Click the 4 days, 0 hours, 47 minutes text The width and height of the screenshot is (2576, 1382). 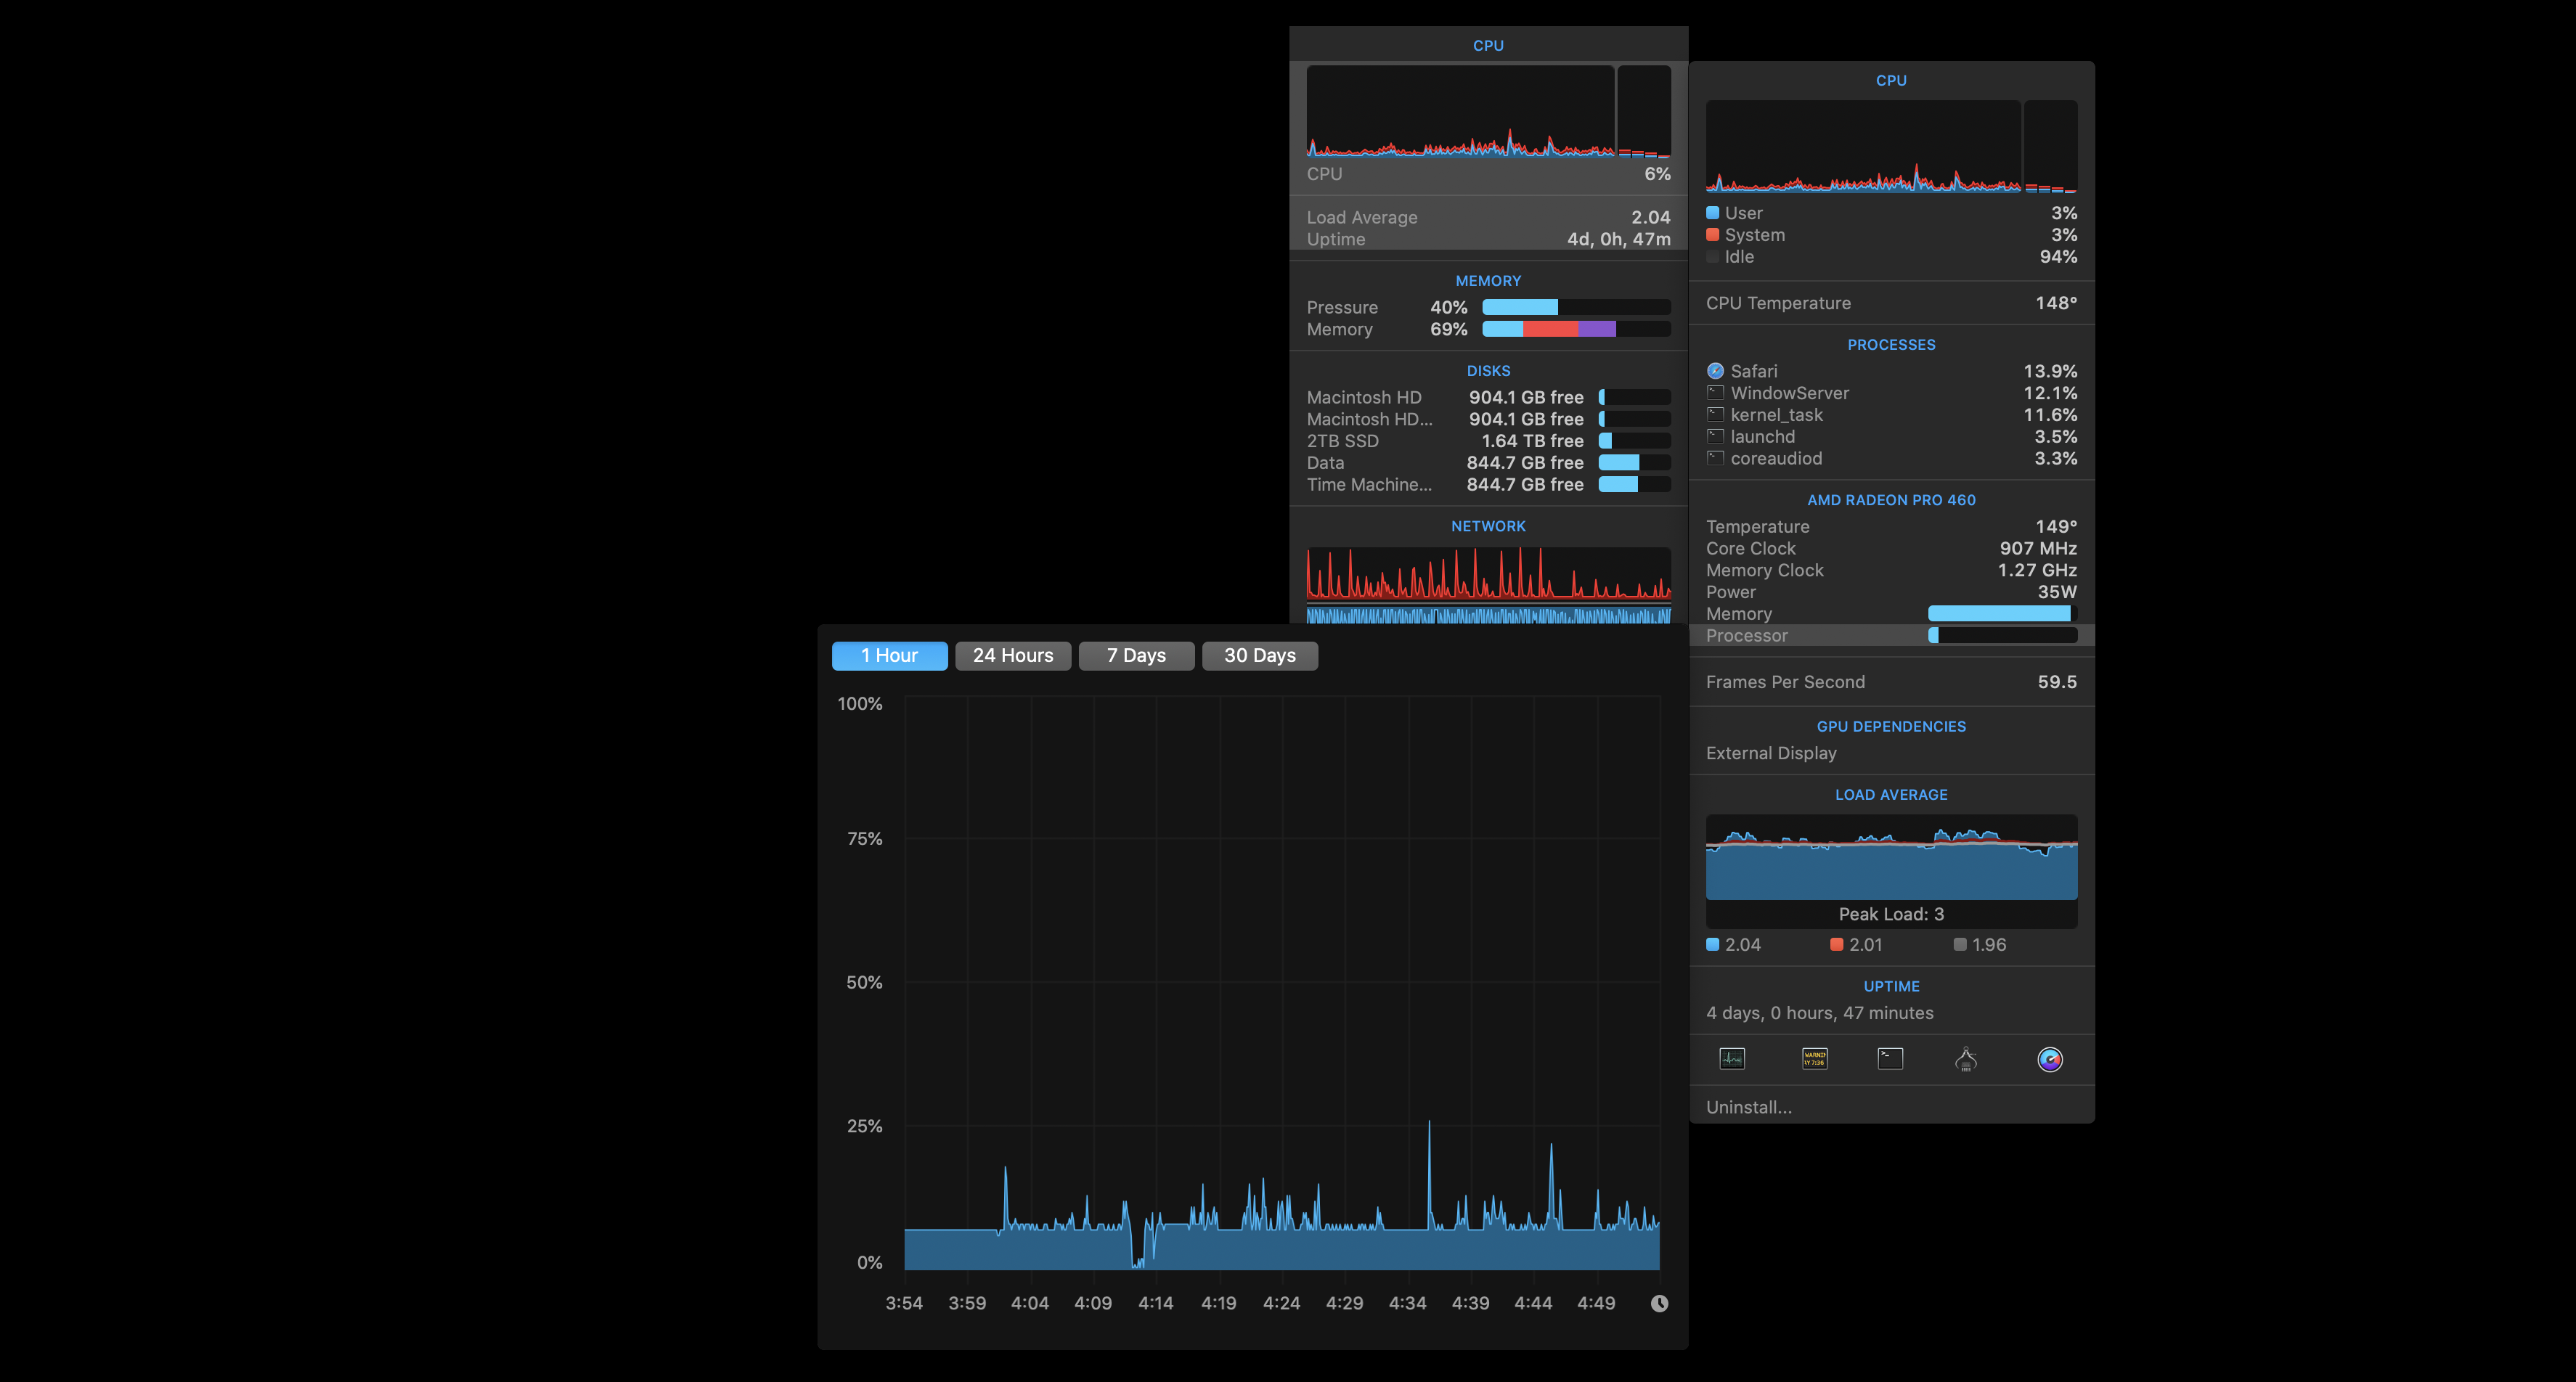pyautogui.click(x=1819, y=1013)
